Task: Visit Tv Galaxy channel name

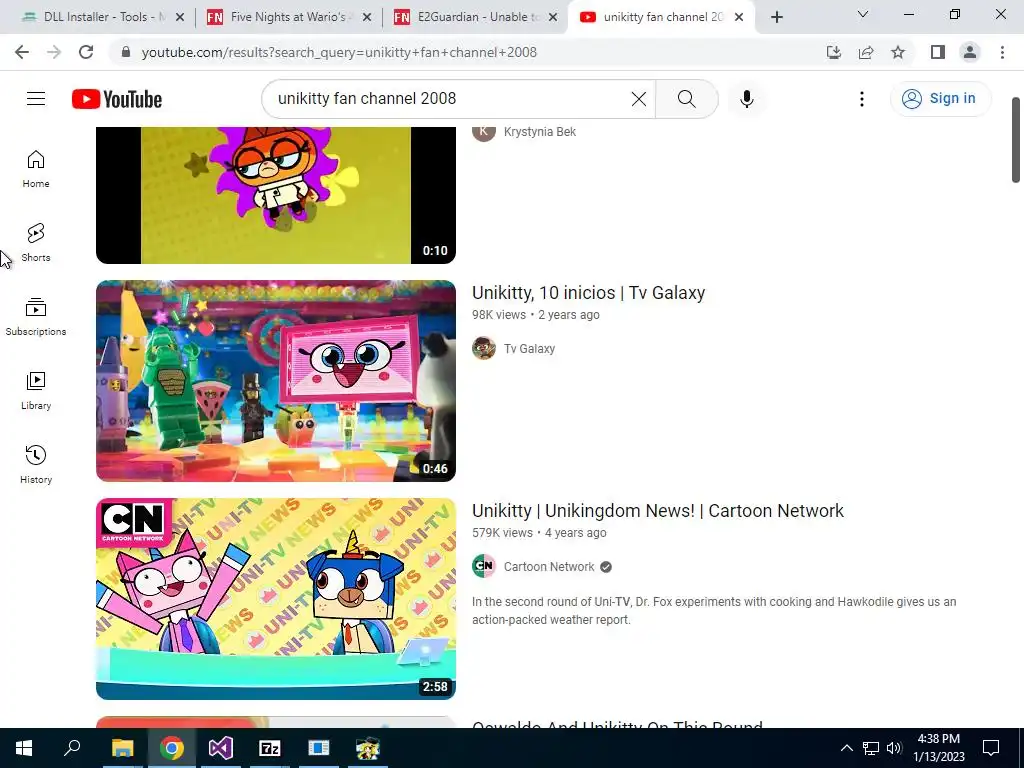Action: pyautogui.click(x=529, y=349)
